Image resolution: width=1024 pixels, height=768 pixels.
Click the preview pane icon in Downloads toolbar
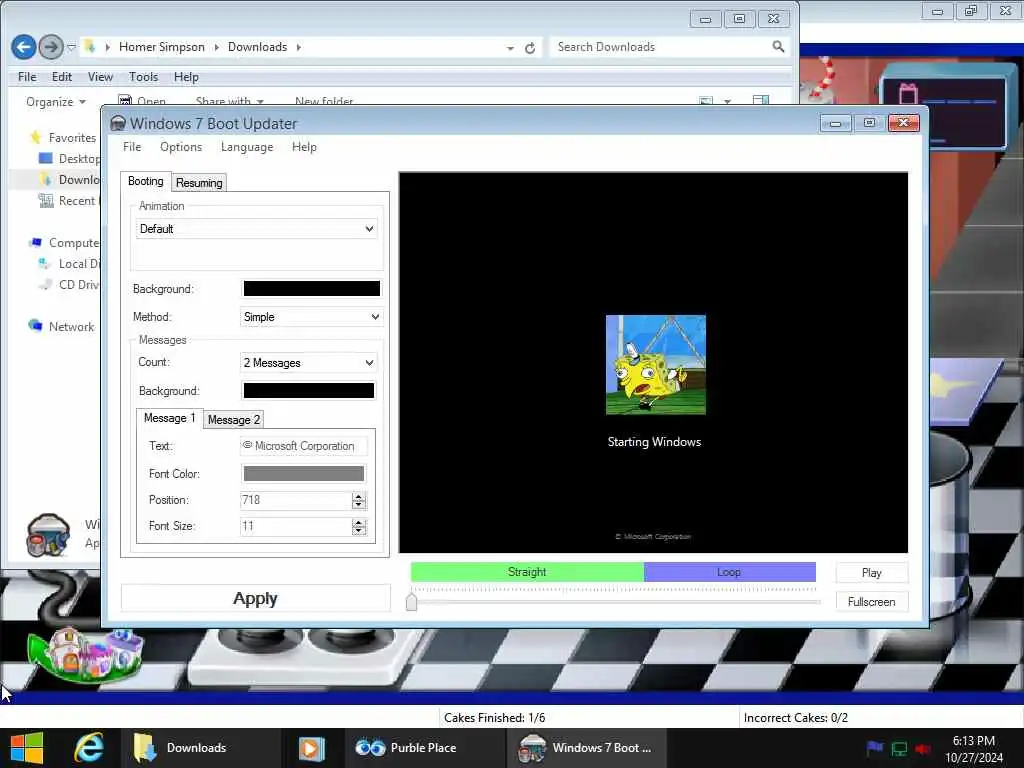click(761, 101)
